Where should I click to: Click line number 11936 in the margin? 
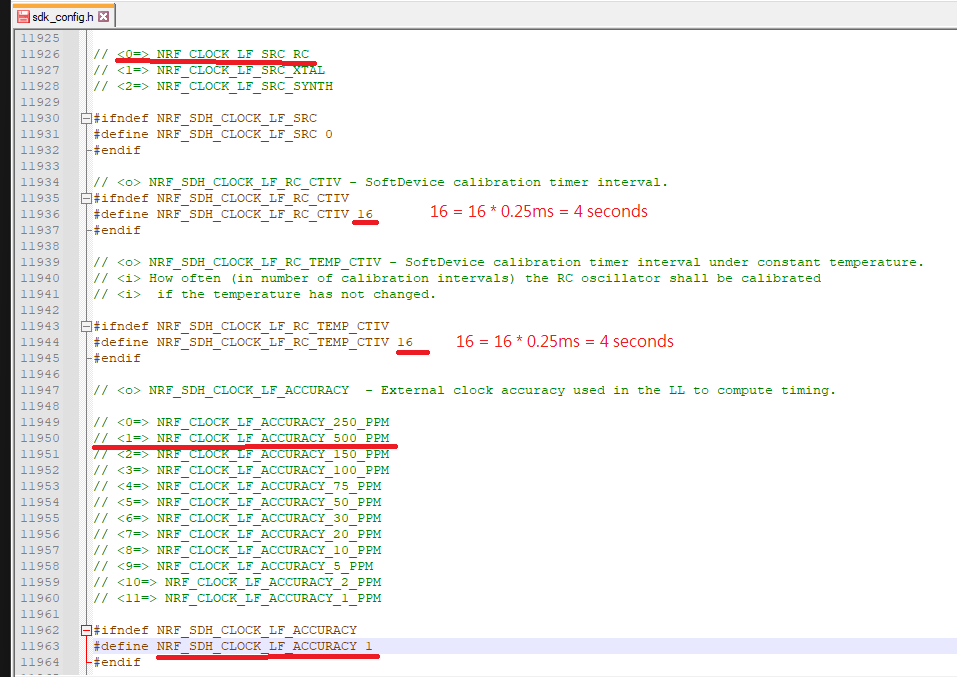point(40,214)
